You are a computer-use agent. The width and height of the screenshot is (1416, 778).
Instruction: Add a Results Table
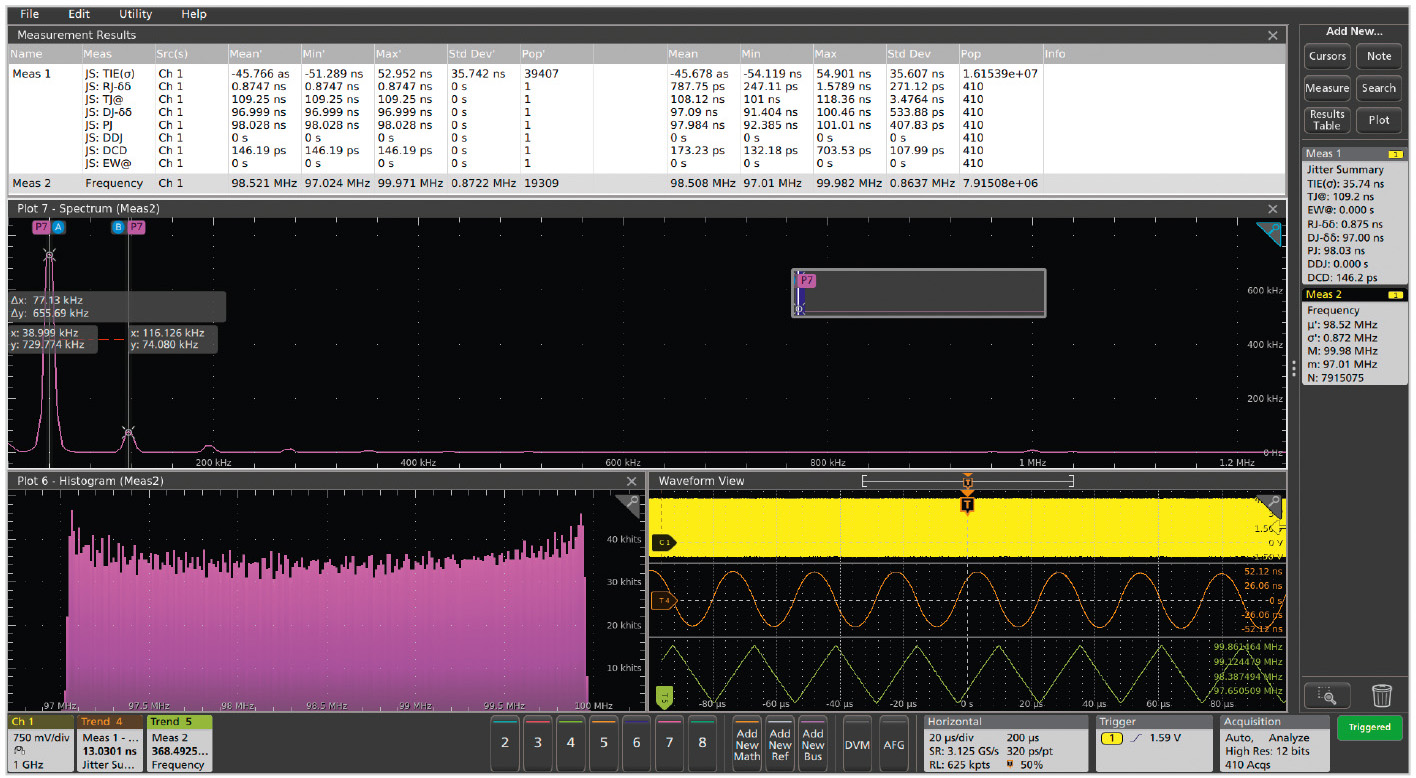click(x=1327, y=120)
